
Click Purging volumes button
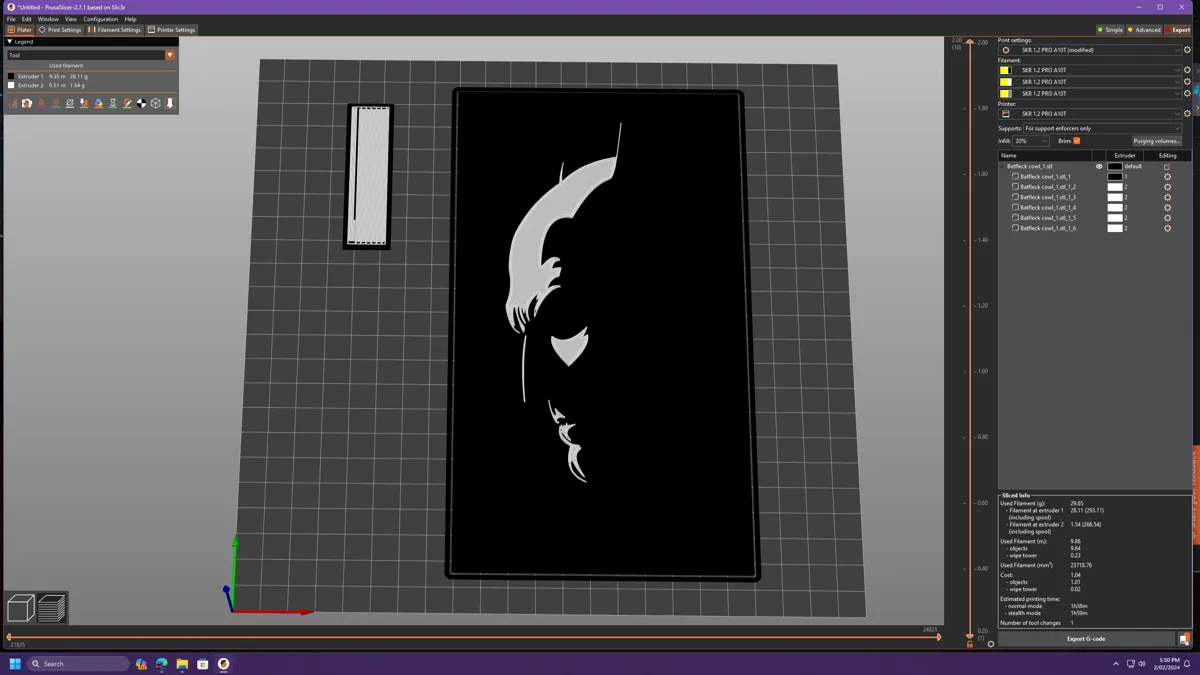pyautogui.click(x=1156, y=141)
